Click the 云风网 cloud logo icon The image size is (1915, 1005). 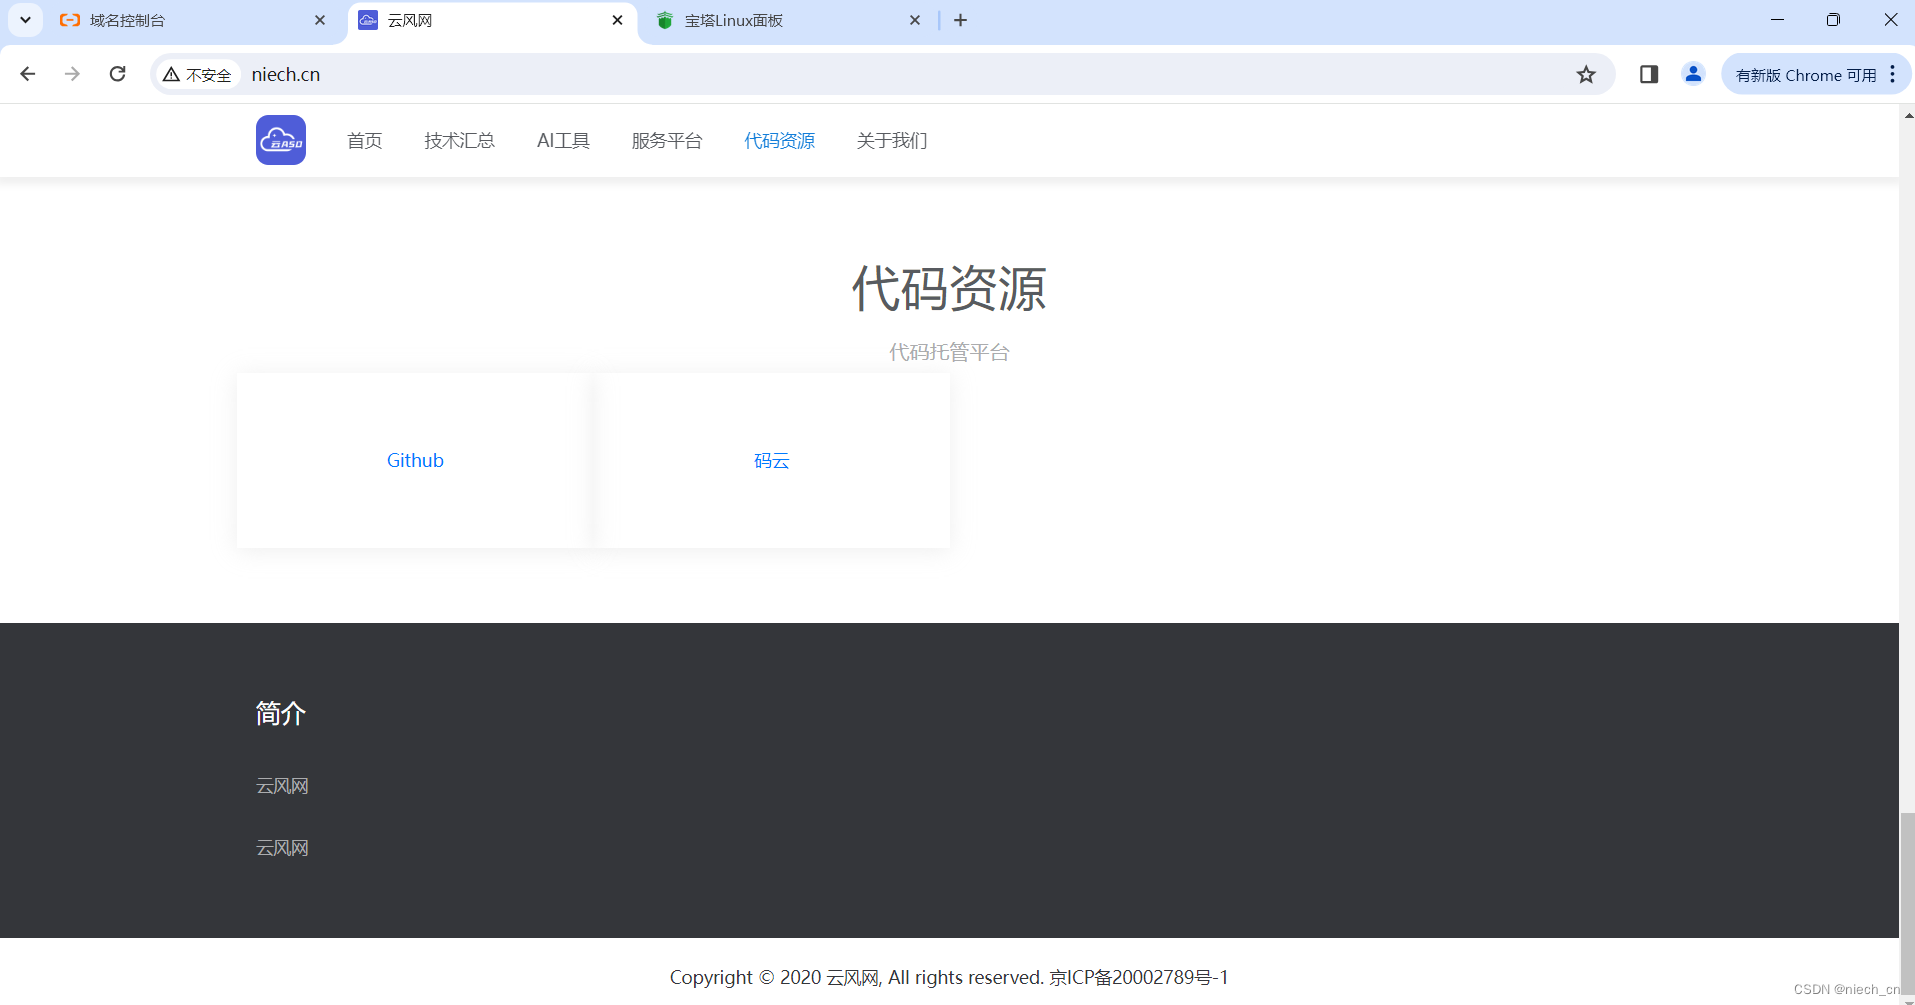[281, 140]
